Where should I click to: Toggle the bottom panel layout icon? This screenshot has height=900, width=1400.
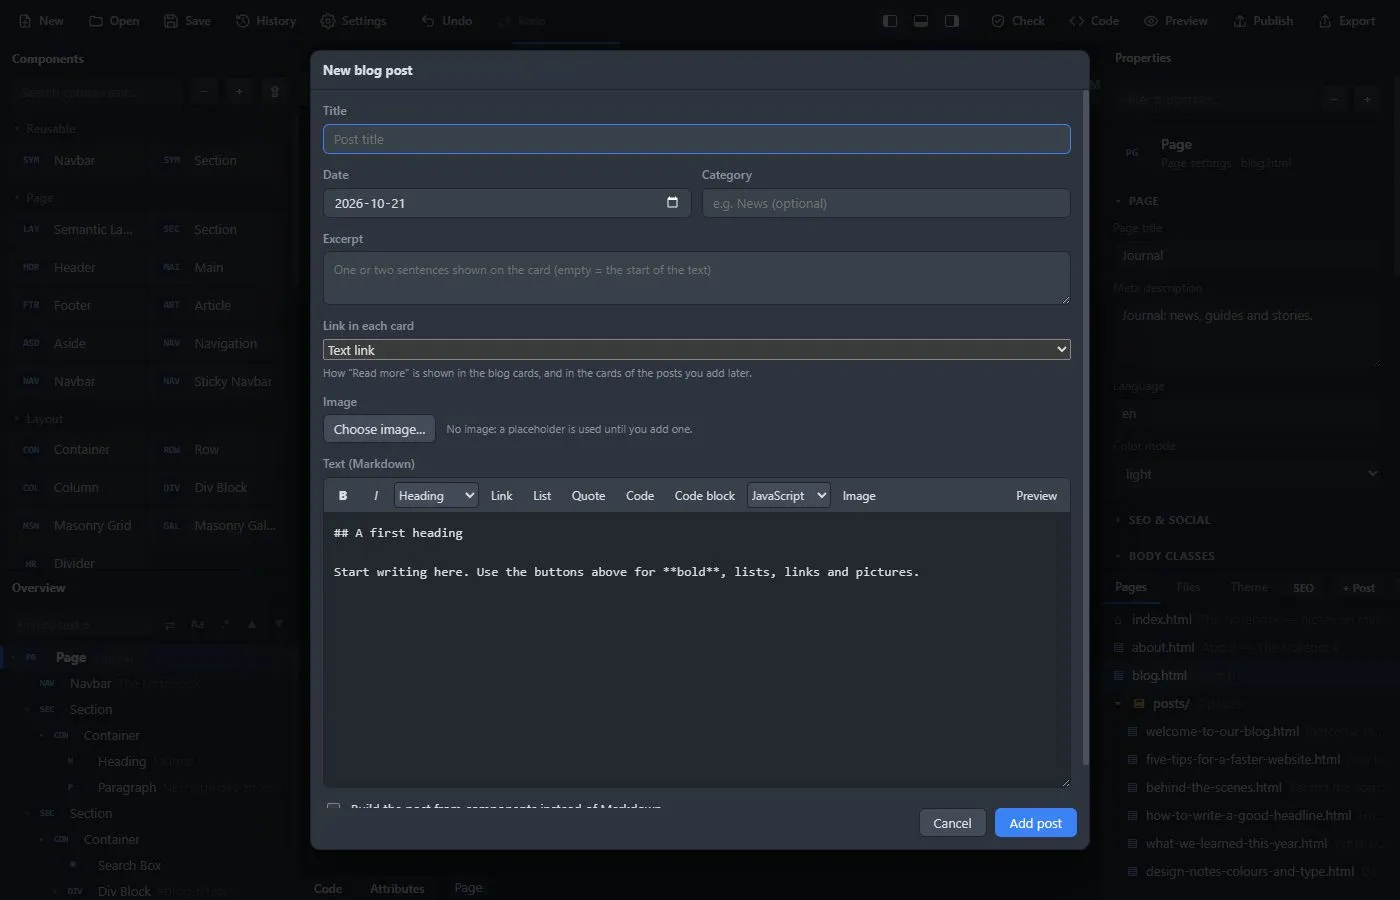click(x=921, y=21)
